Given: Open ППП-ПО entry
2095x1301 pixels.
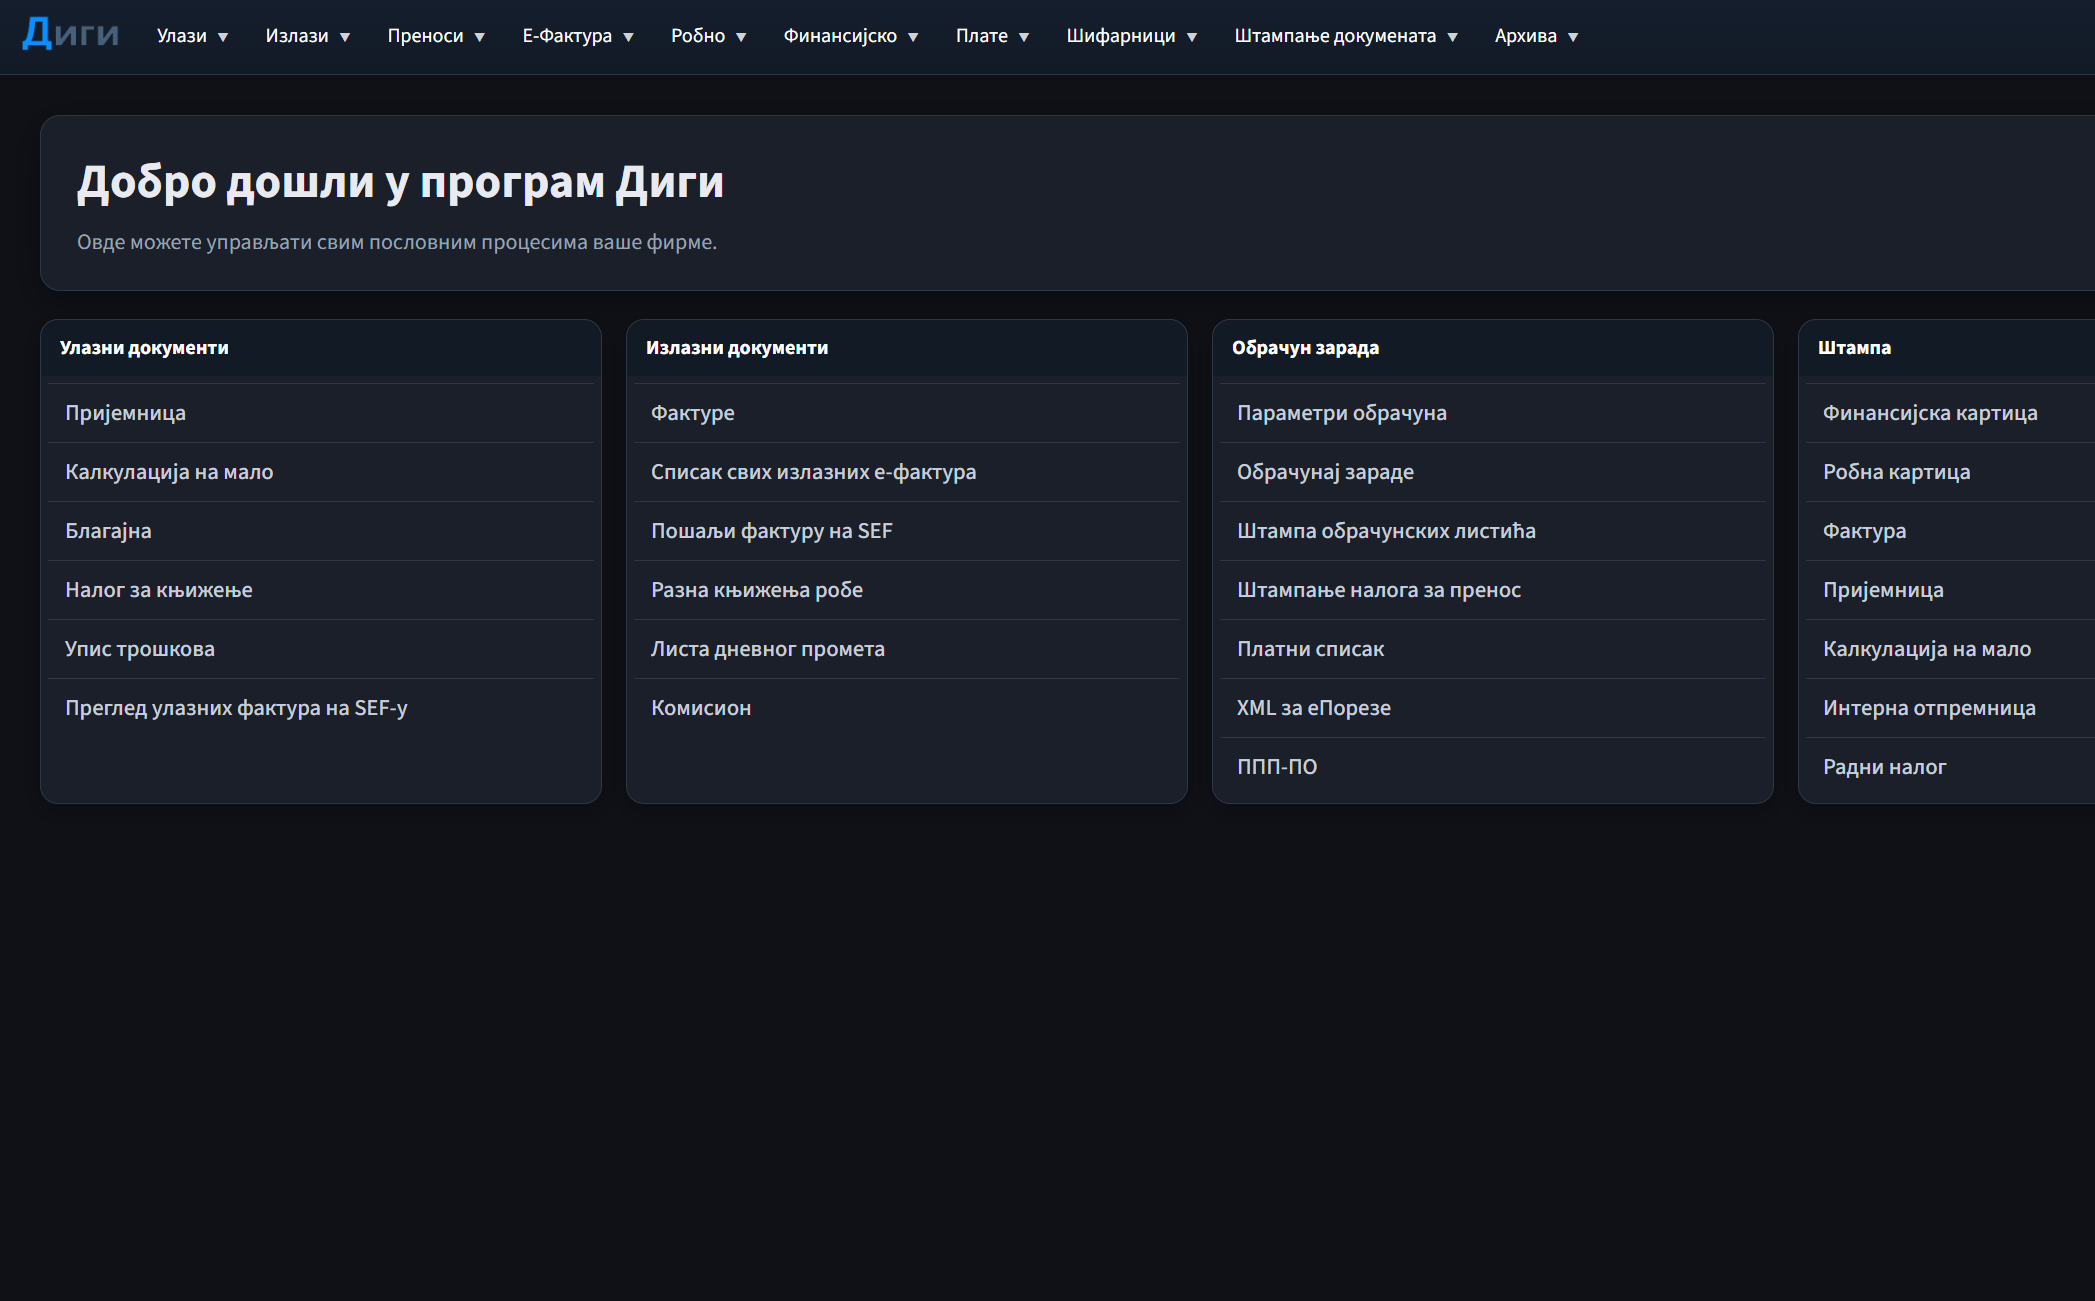Looking at the screenshot, I should click(x=1493, y=767).
